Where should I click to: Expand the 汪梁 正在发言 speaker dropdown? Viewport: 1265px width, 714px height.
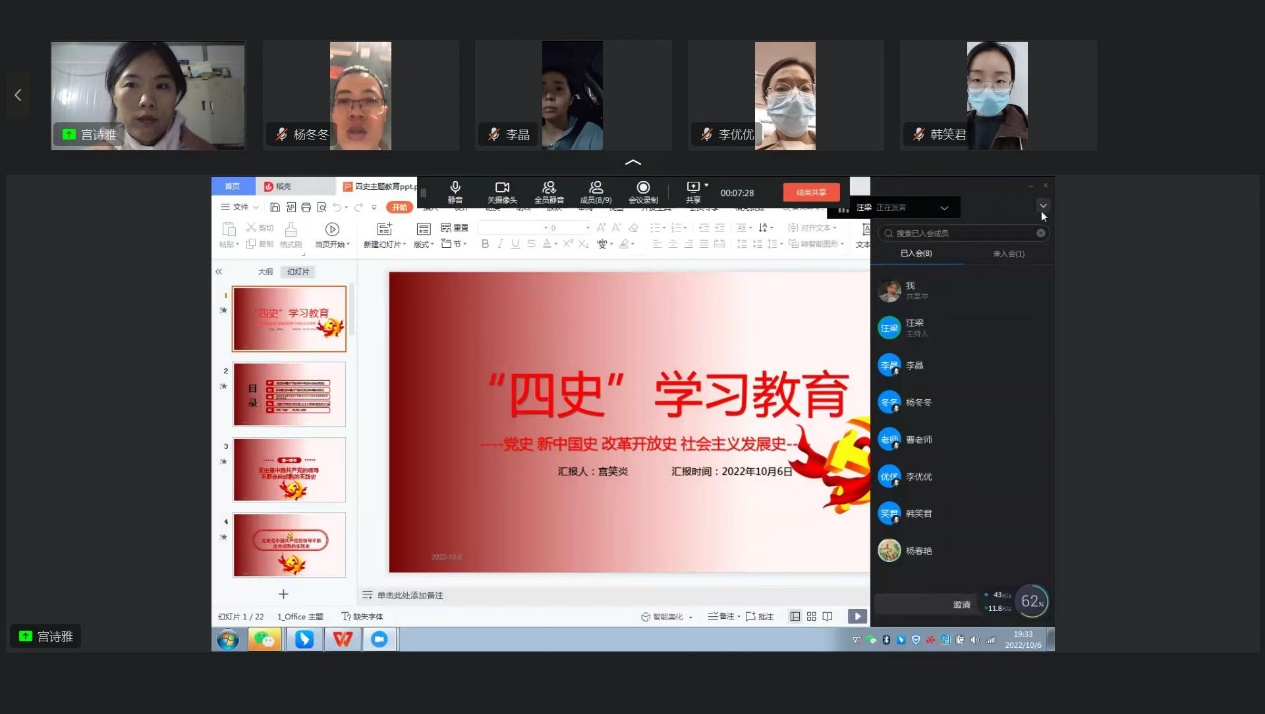click(944, 208)
